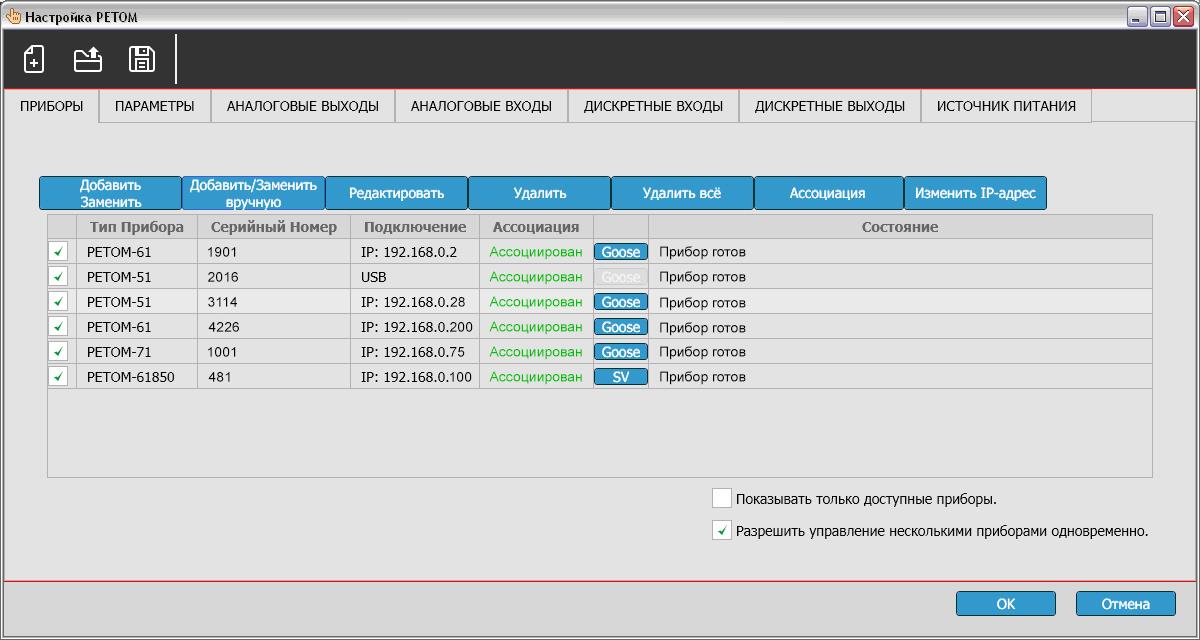Uncheck the row with serial 4226

59,327
